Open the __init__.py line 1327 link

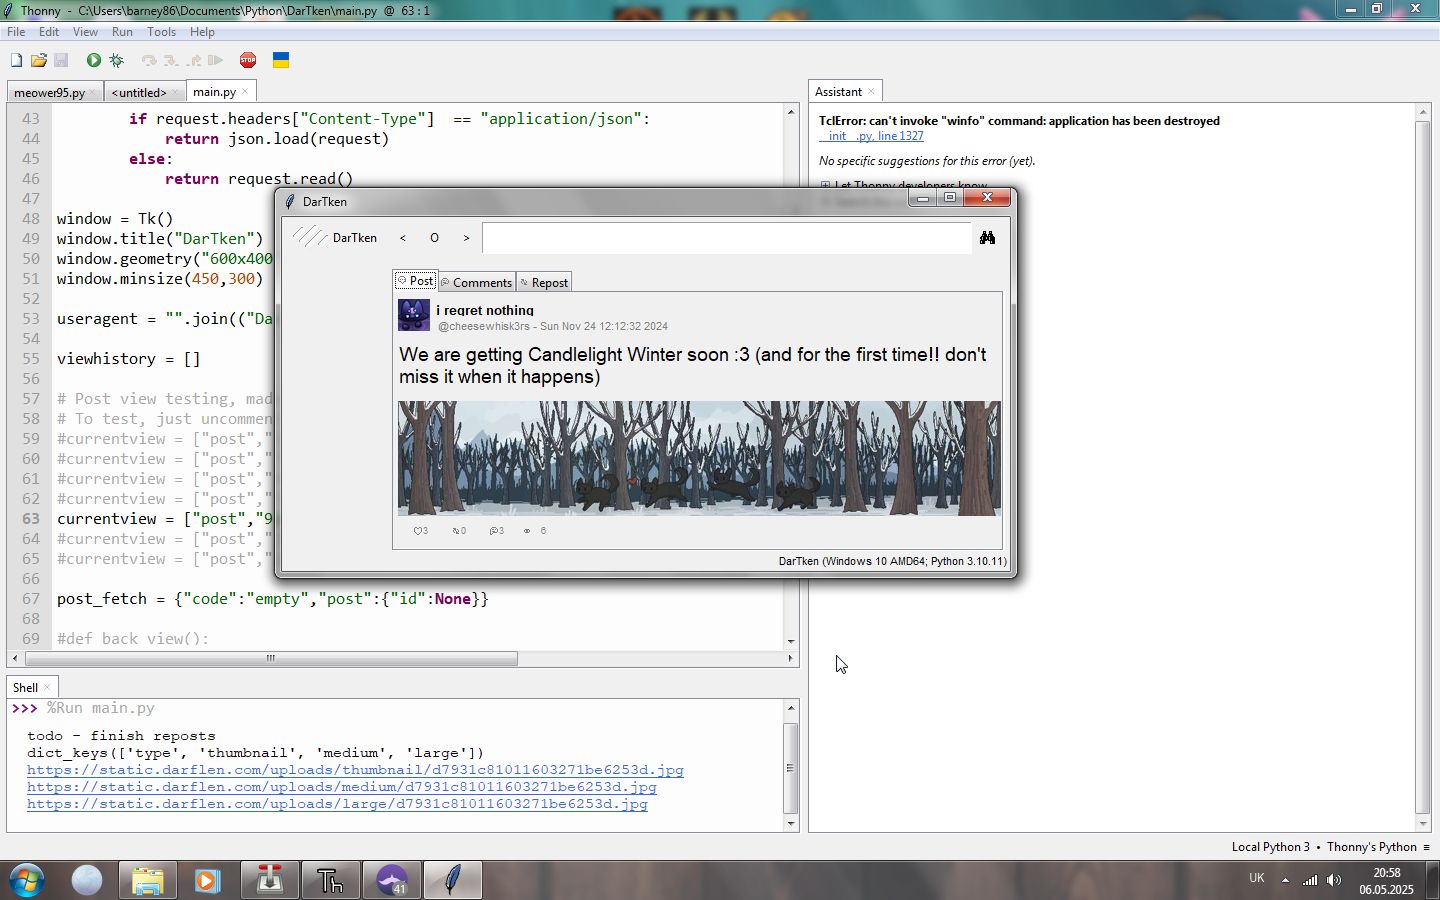[872, 136]
